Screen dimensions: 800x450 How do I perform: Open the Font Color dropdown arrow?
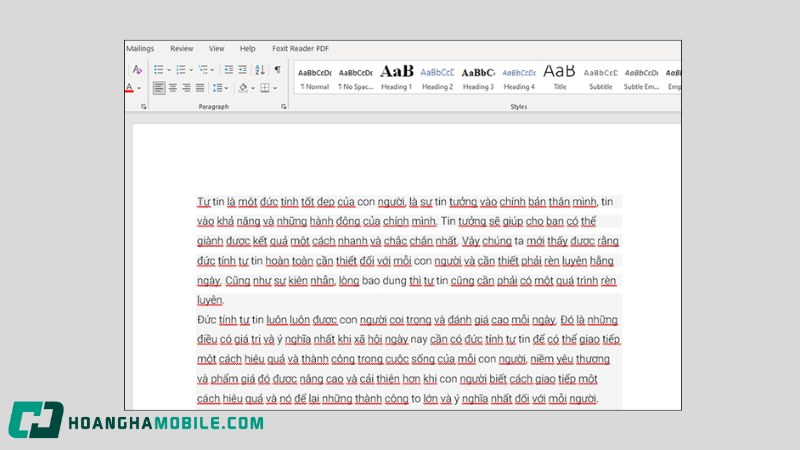pos(139,89)
